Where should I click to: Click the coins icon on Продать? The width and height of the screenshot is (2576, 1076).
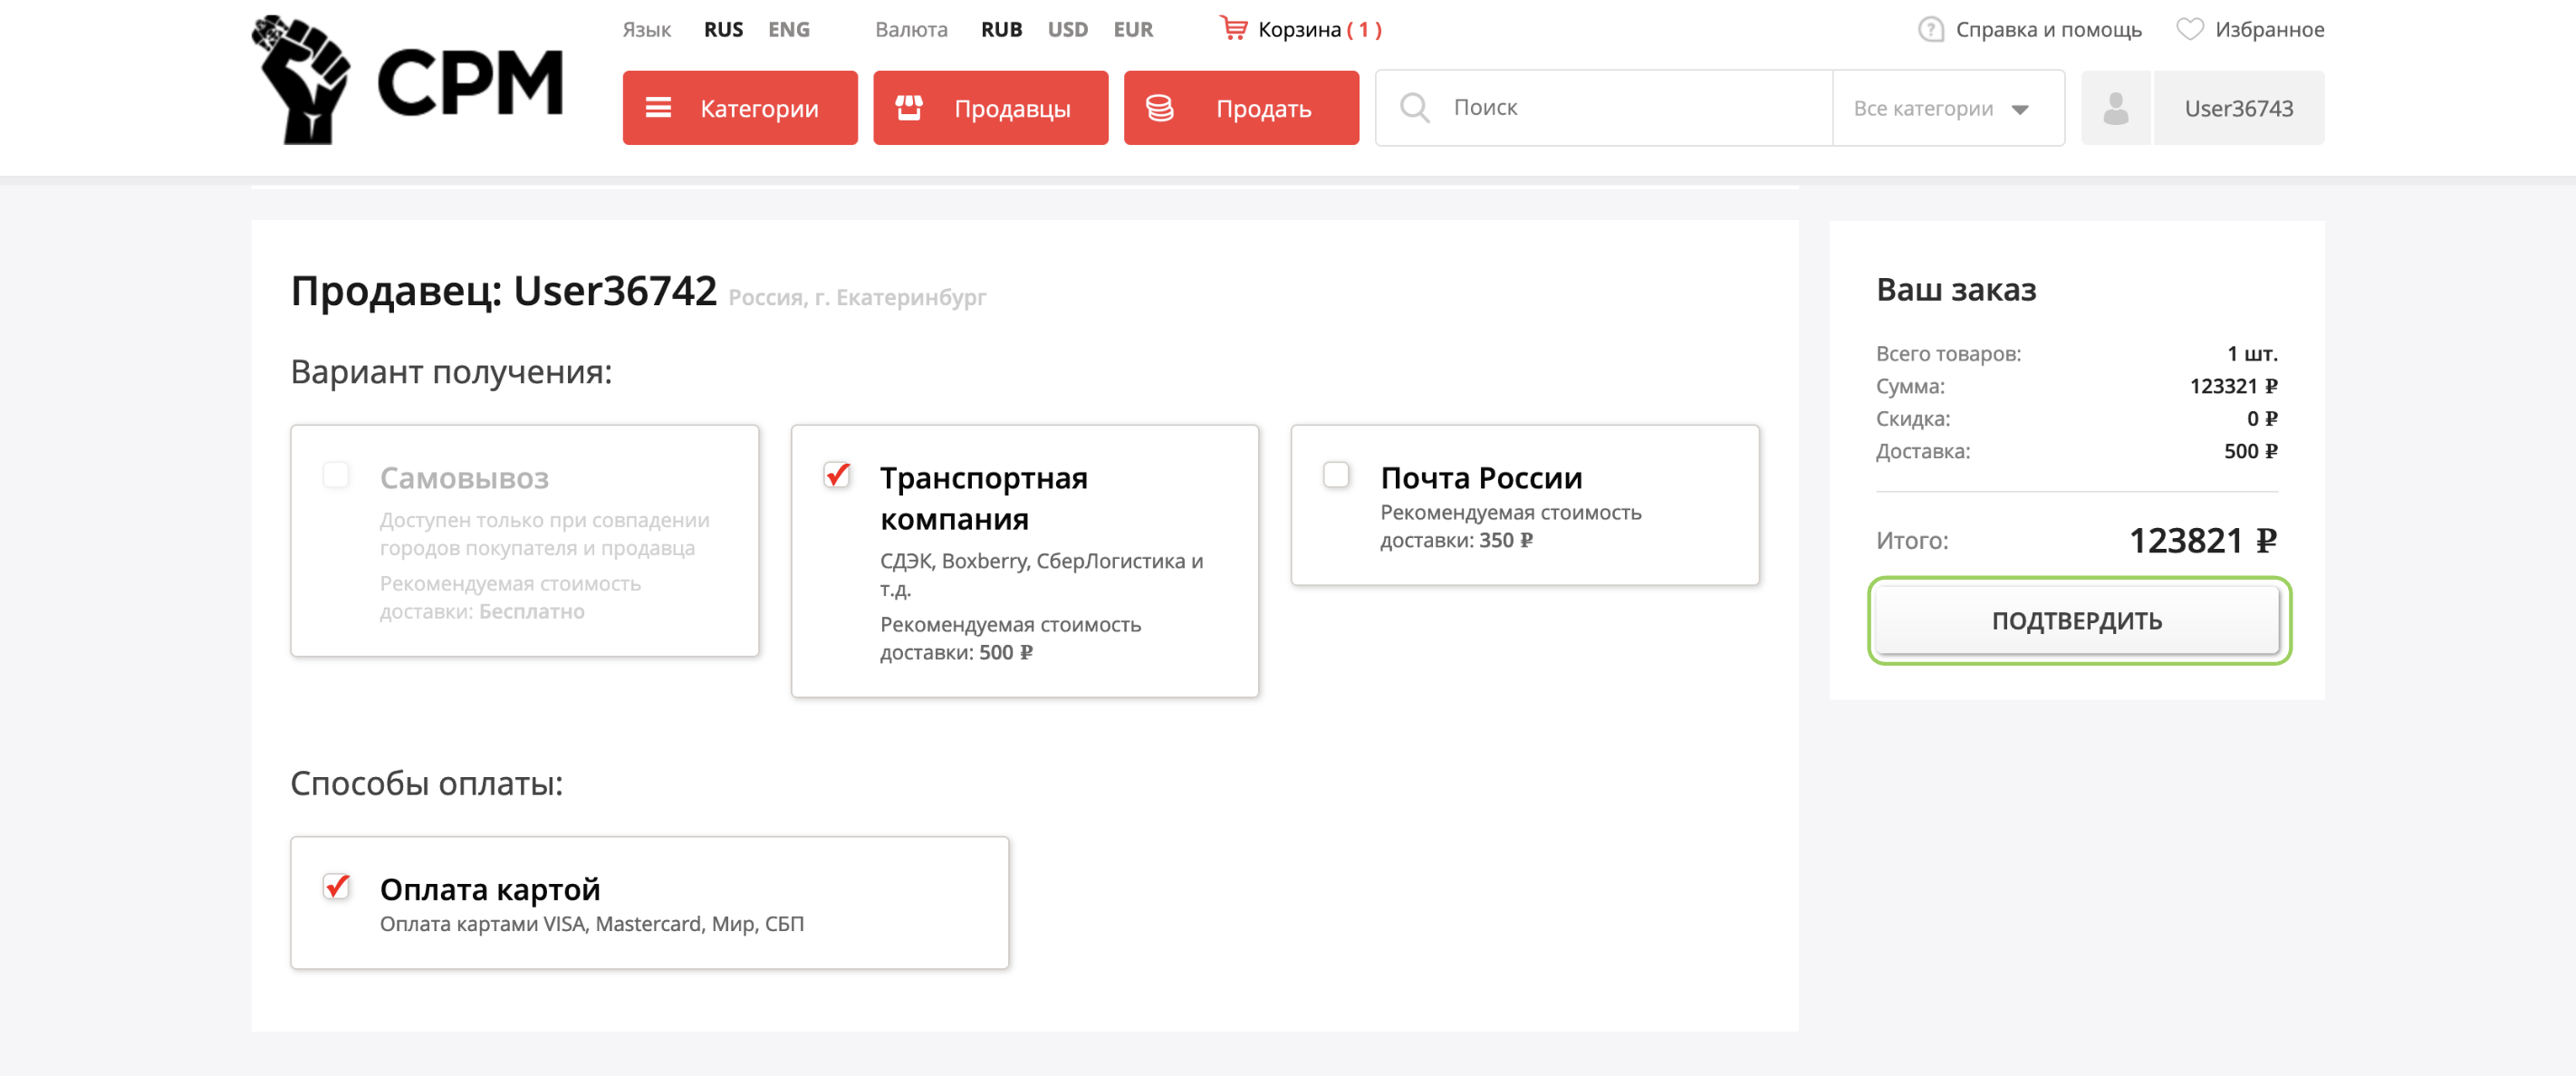click(x=1159, y=107)
